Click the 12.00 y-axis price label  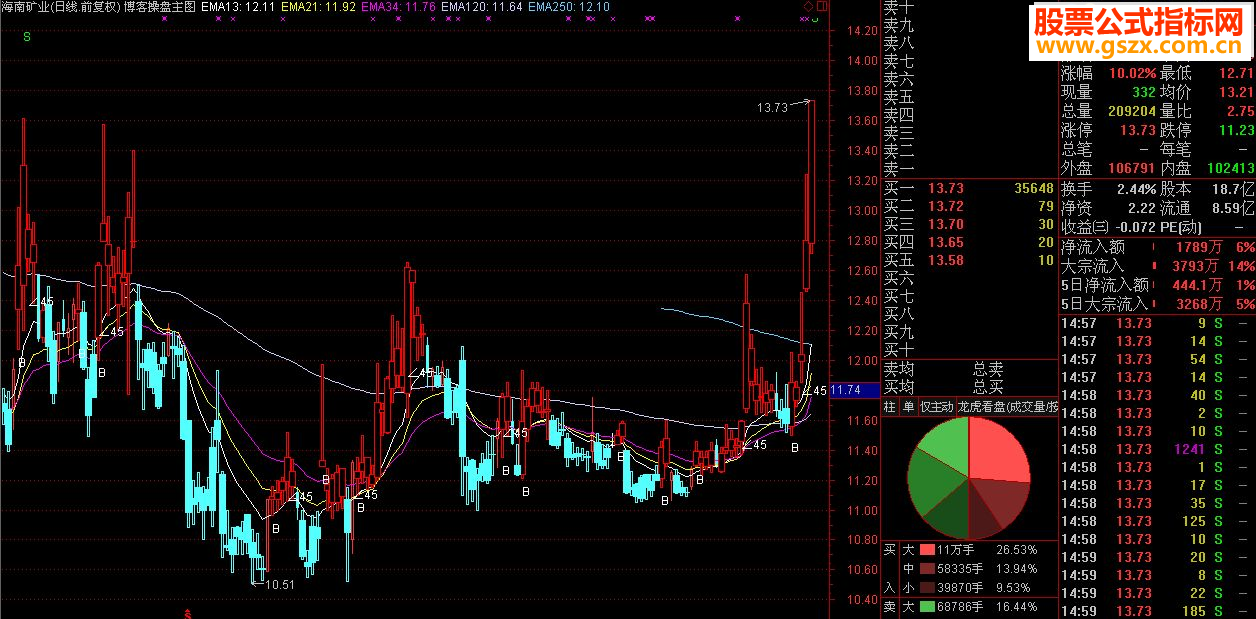(862, 360)
